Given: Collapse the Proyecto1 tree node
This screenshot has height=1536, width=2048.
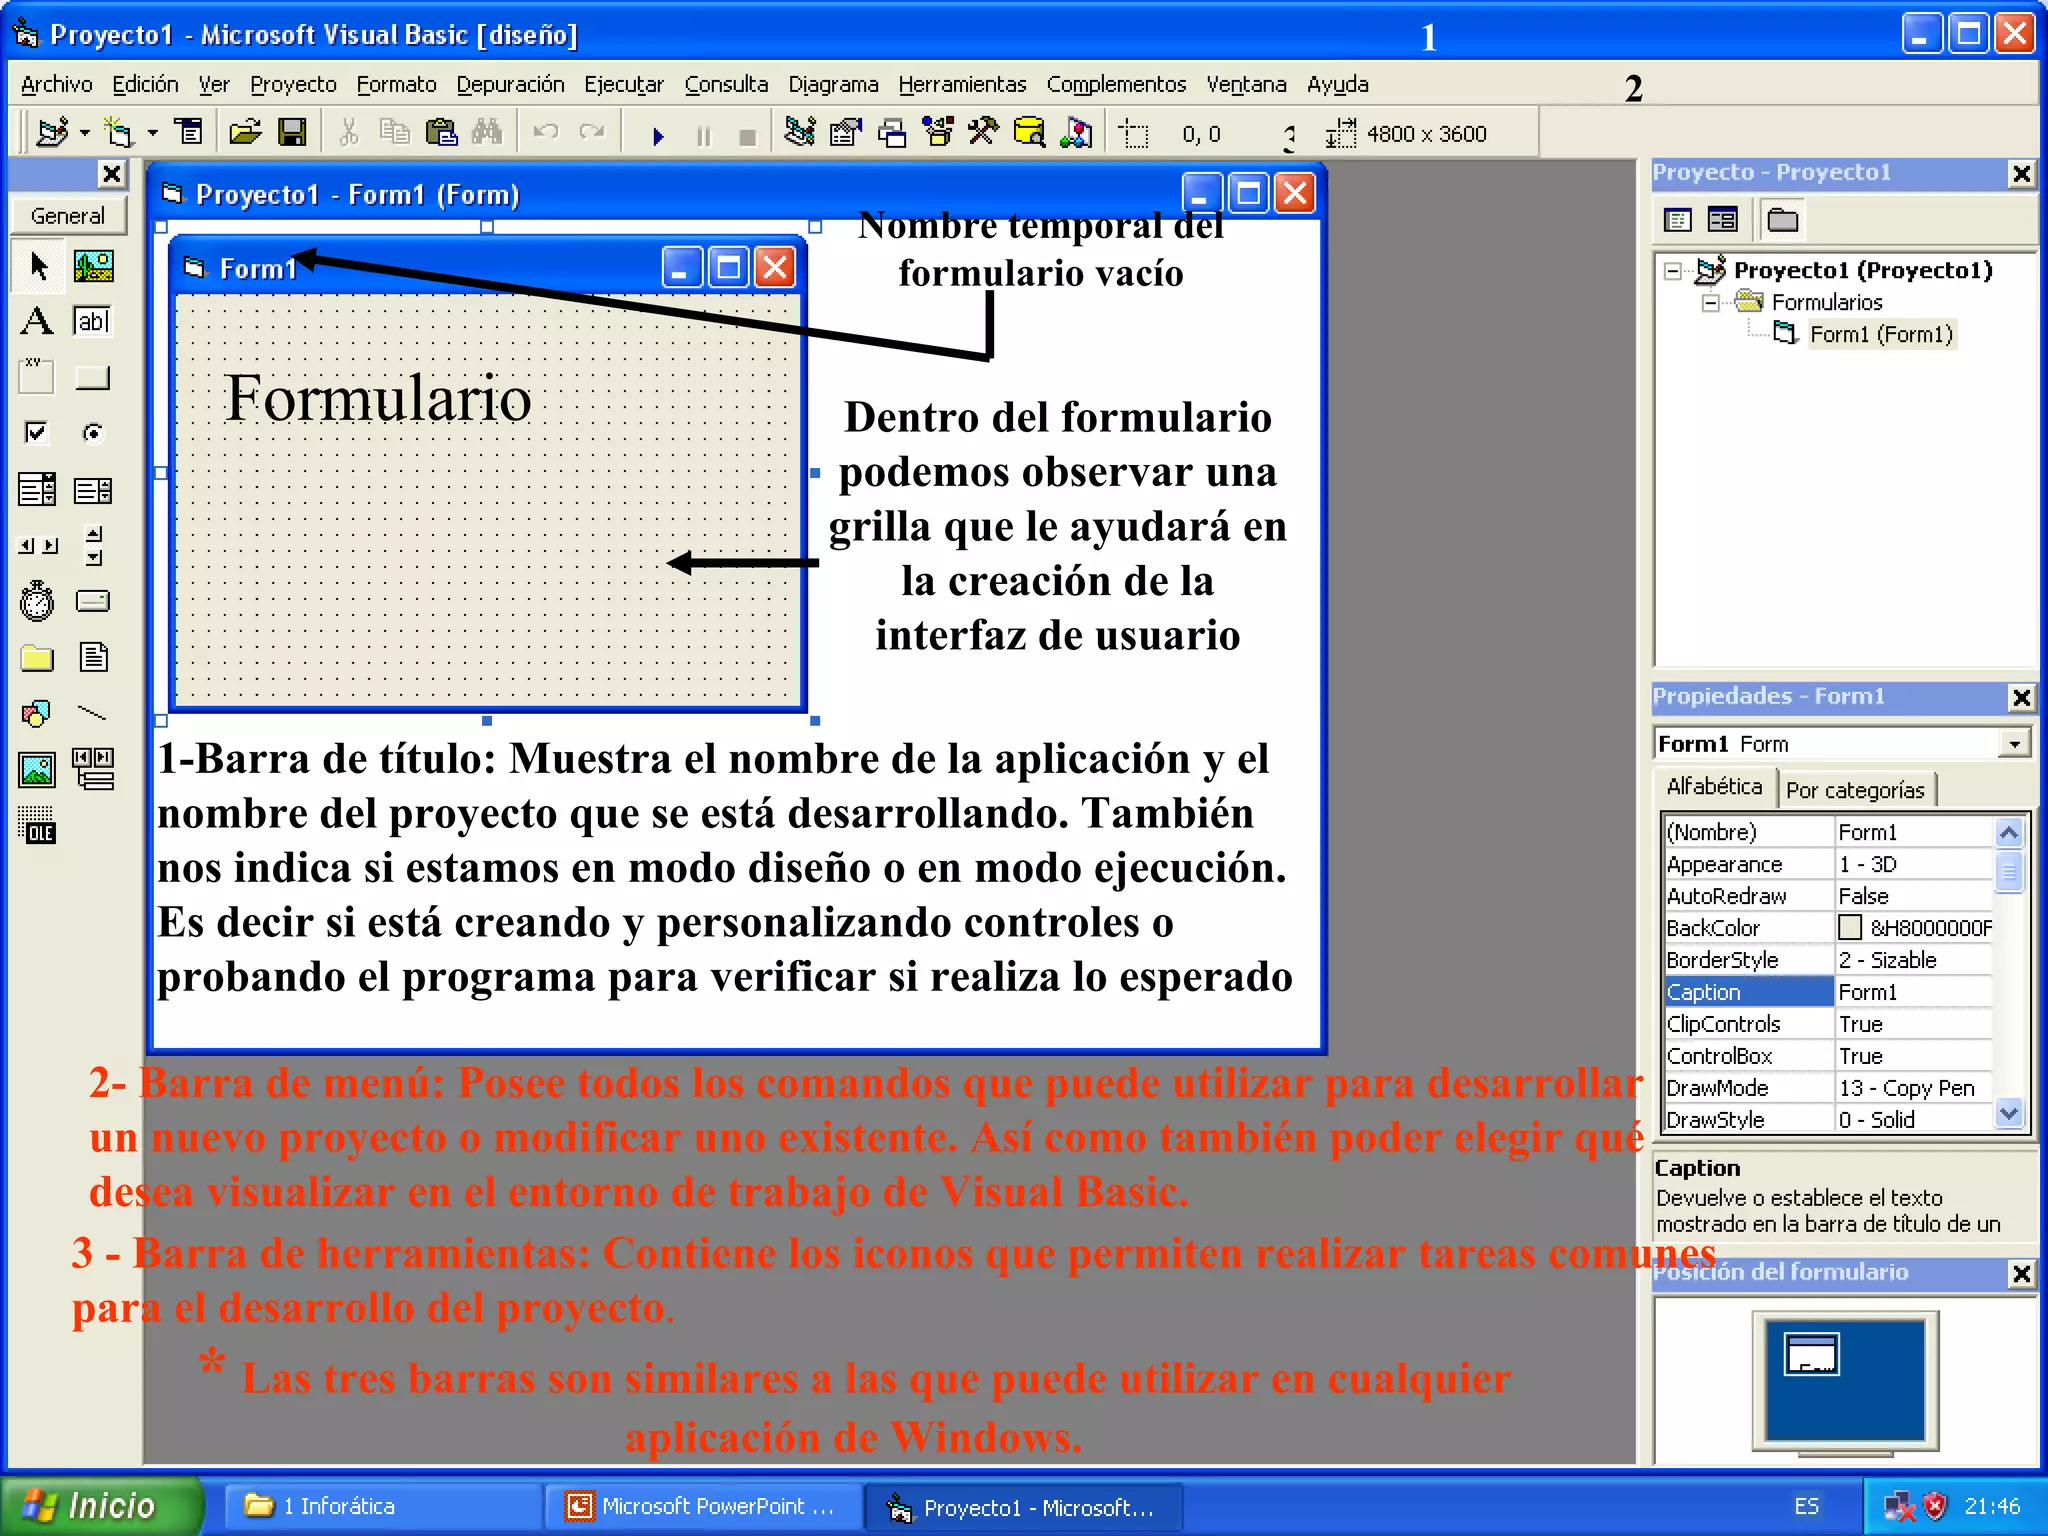Looking at the screenshot, I should click(x=1672, y=271).
